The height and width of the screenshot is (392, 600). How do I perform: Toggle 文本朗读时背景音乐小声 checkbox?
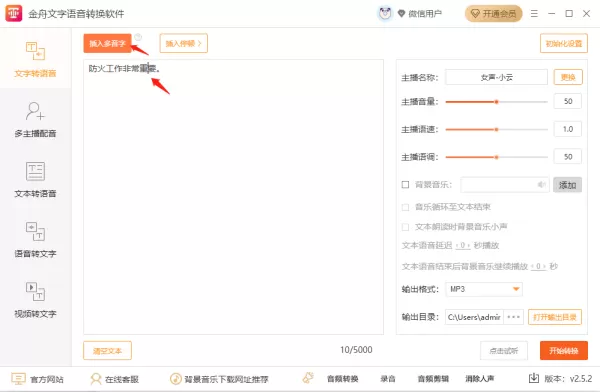pos(405,227)
